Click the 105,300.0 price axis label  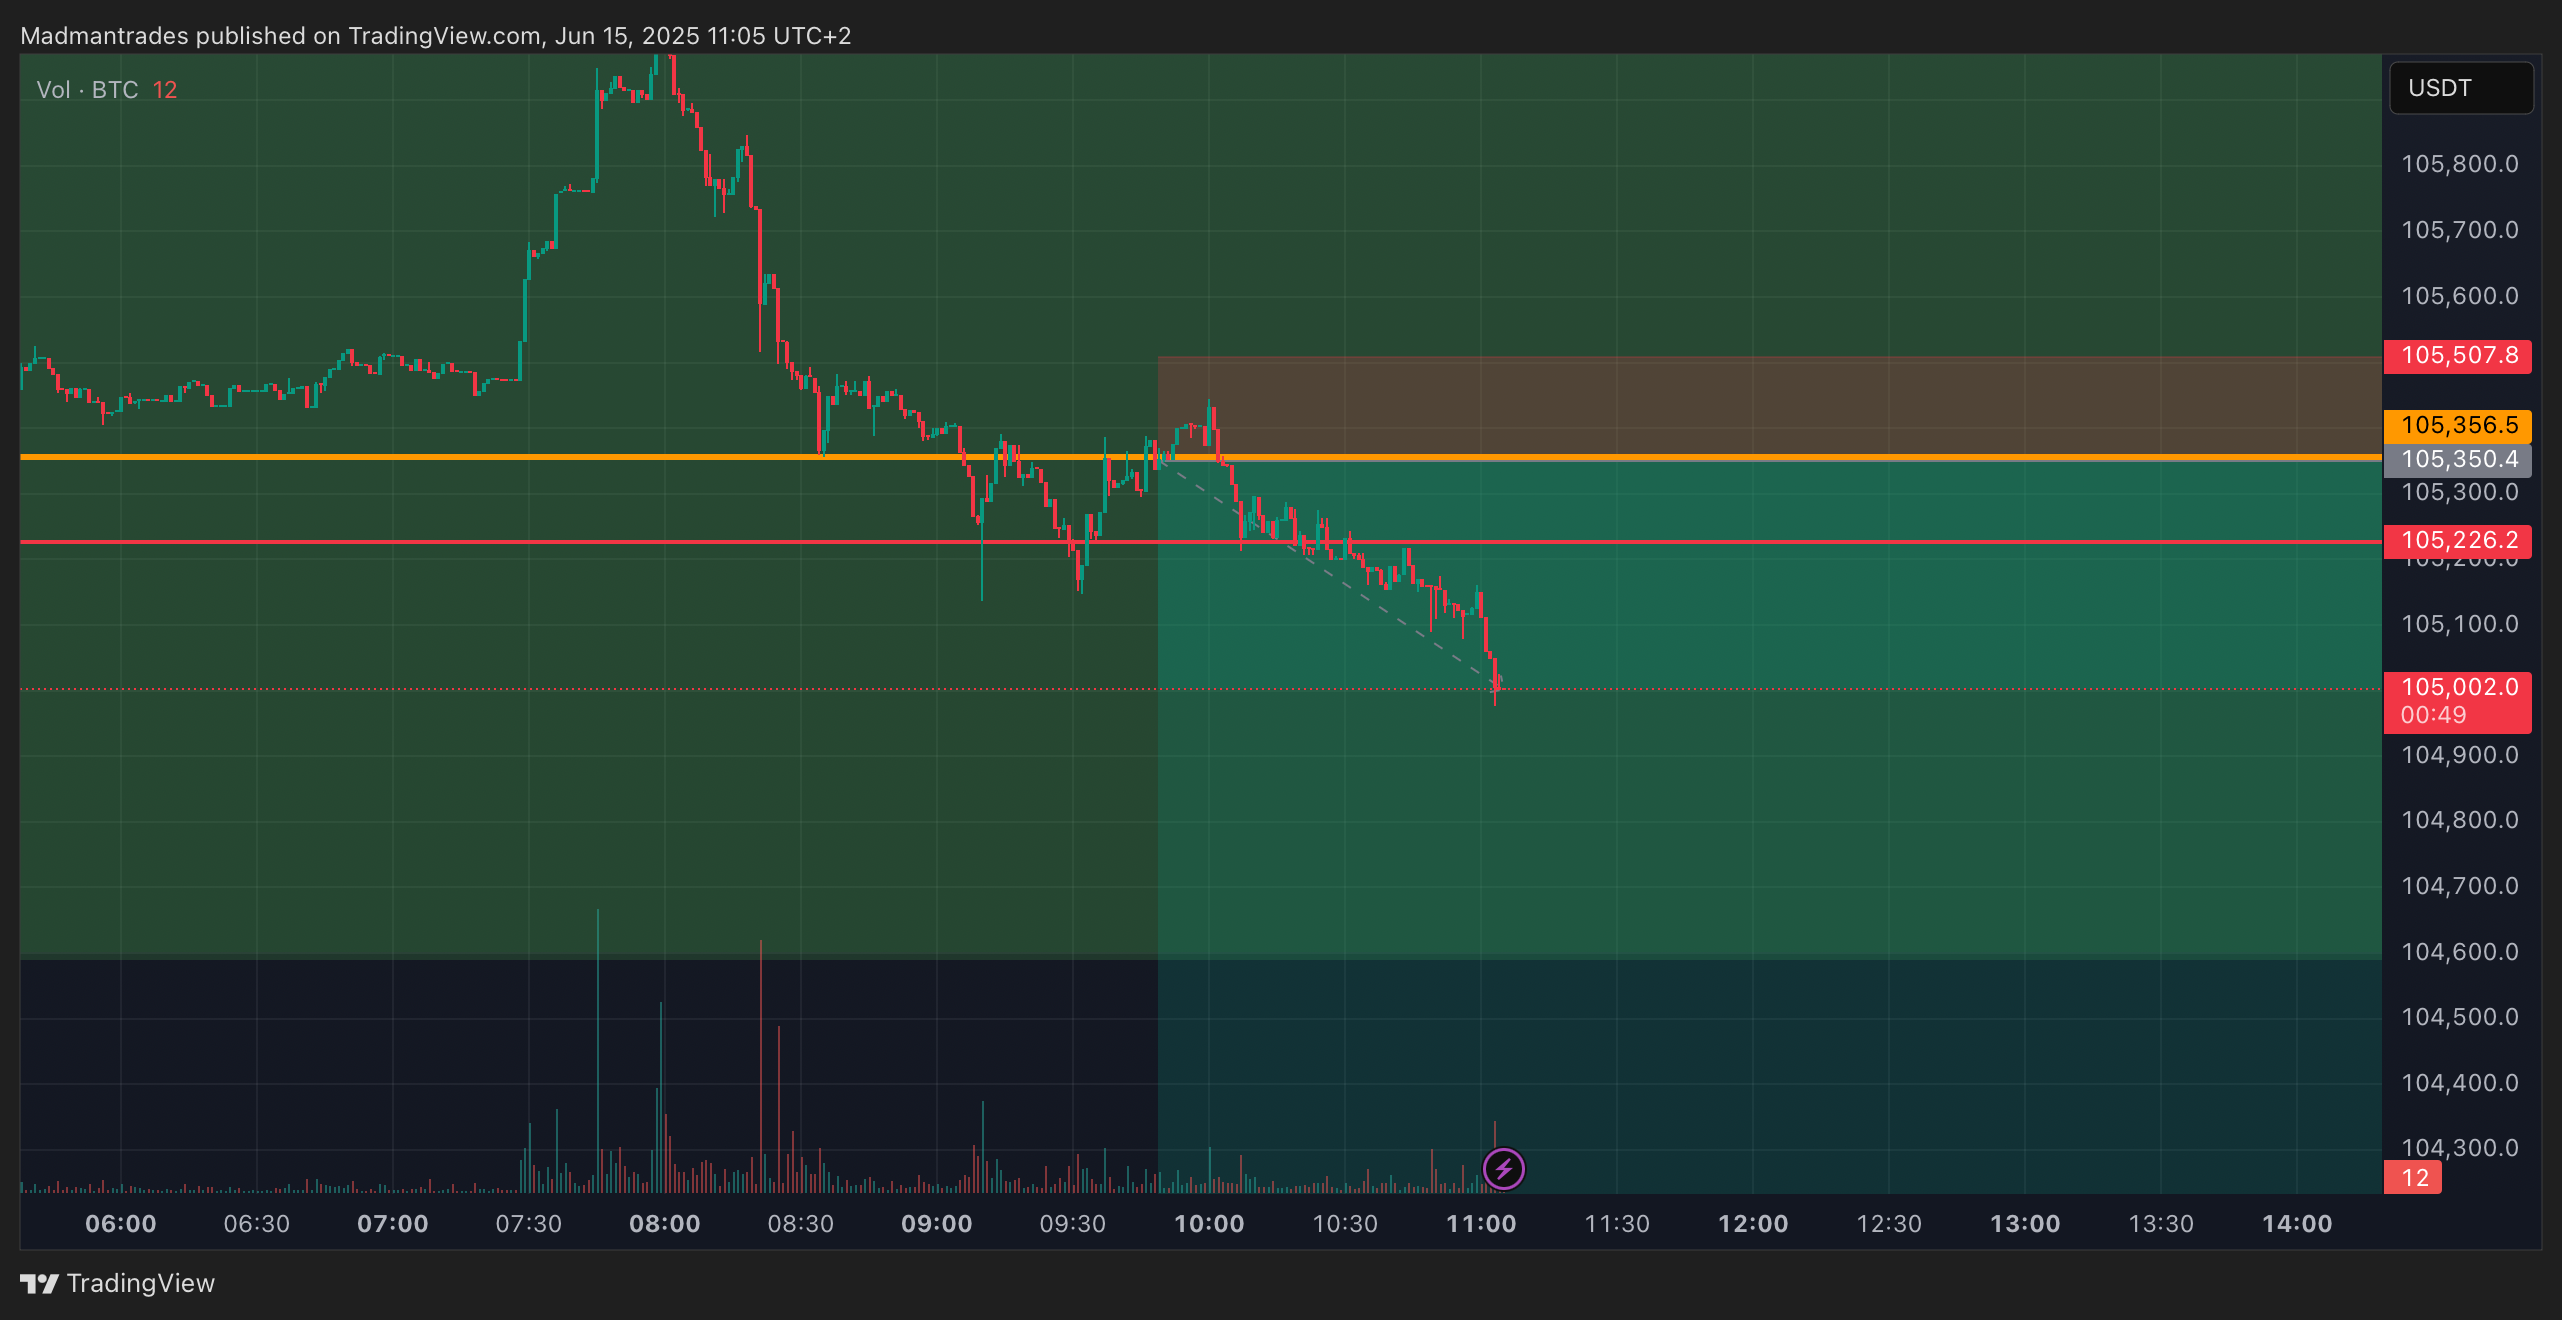pyautogui.click(x=2459, y=492)
